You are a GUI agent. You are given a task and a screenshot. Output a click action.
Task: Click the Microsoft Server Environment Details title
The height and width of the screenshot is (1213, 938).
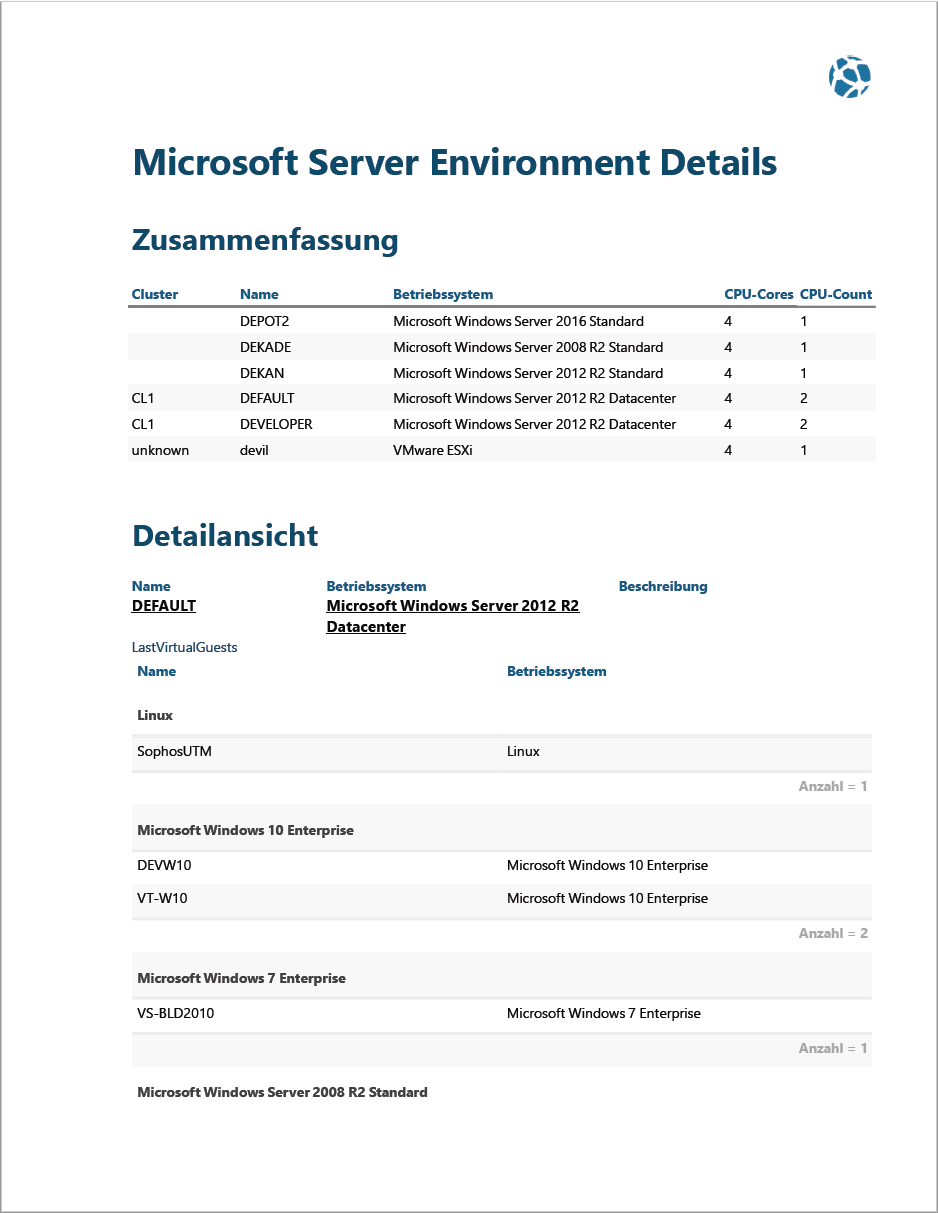[455, 162]
